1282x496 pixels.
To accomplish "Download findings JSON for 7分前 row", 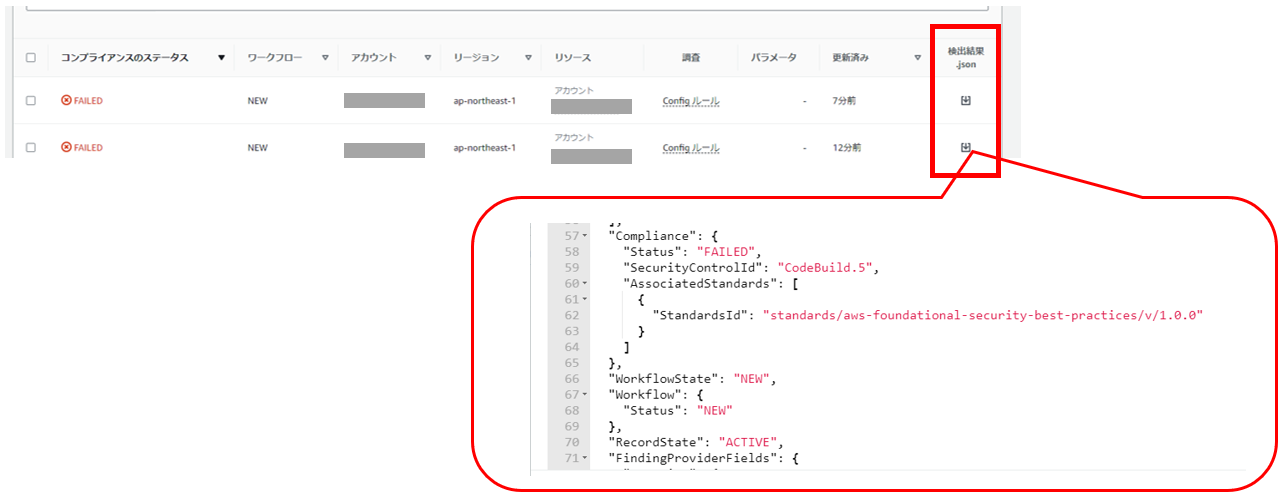I will pos(965,100).
